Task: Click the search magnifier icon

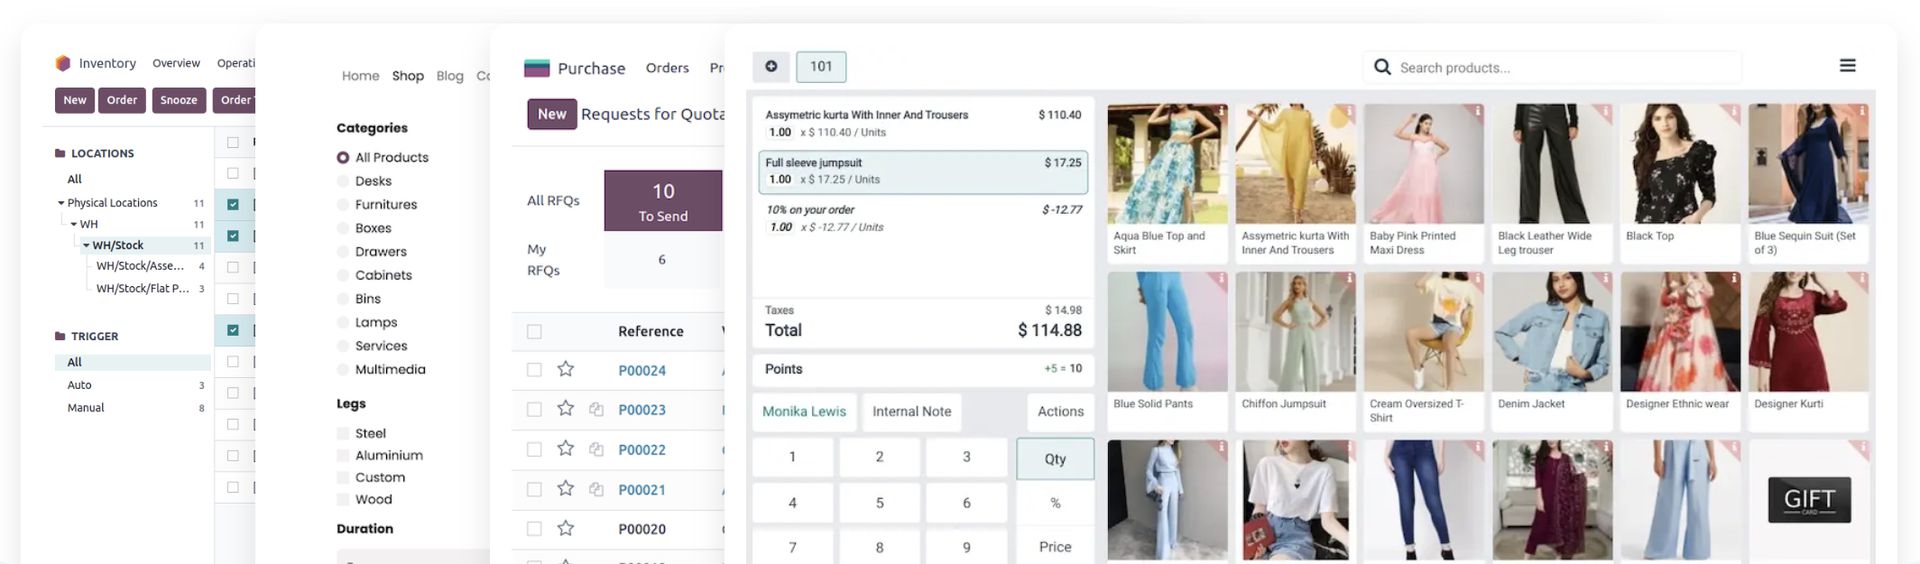Action: tap(1382, 67)
